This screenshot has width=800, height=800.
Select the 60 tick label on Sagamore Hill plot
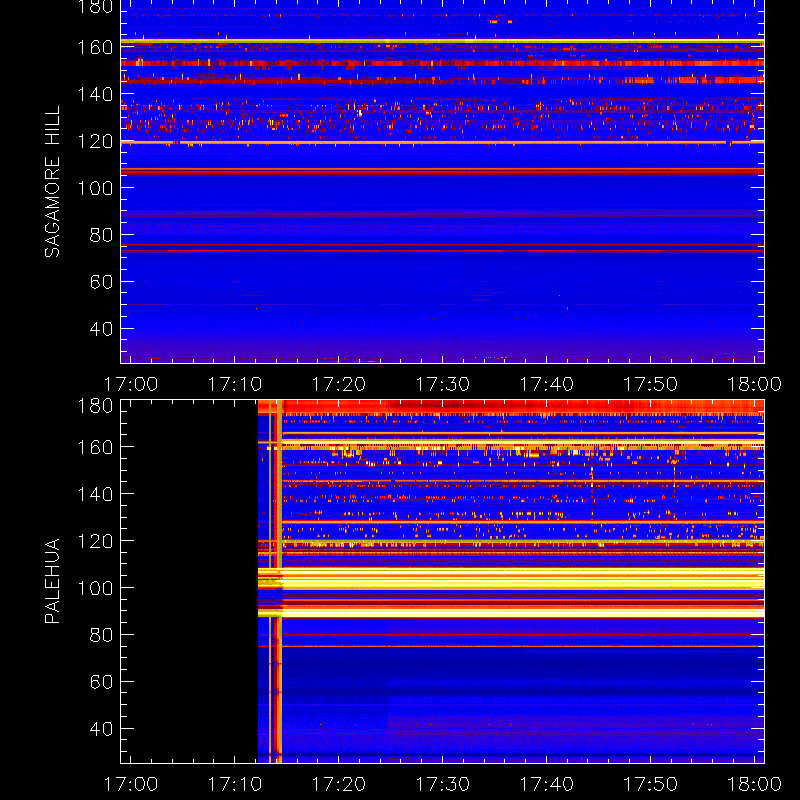coord(101,282)
